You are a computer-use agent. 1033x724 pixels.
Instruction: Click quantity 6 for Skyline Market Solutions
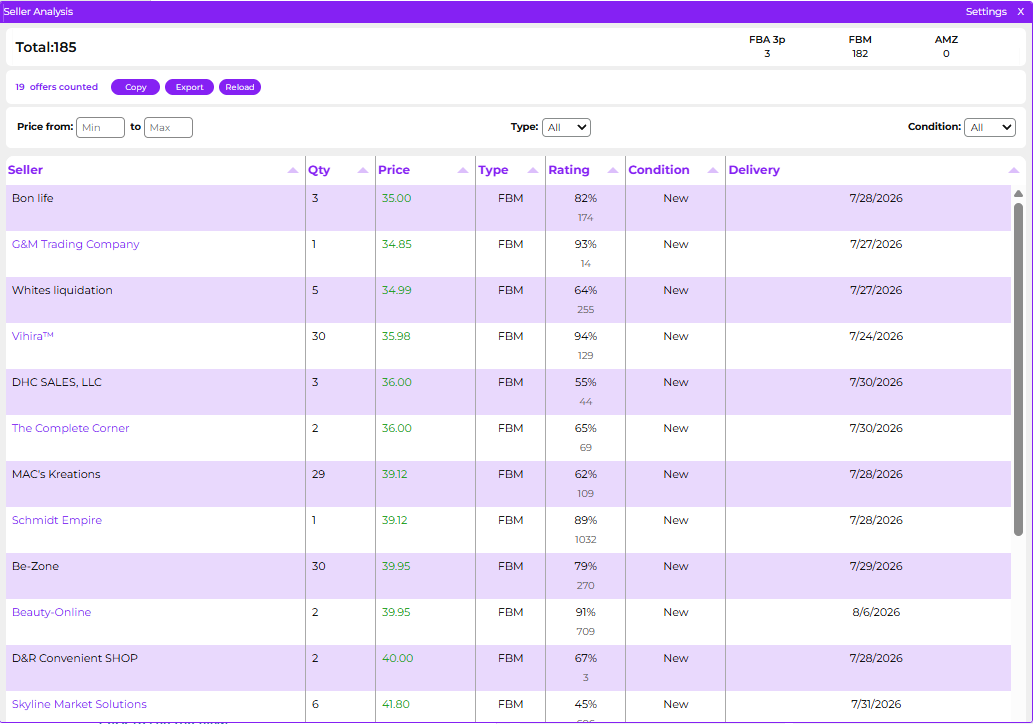[x=315, y=704]
